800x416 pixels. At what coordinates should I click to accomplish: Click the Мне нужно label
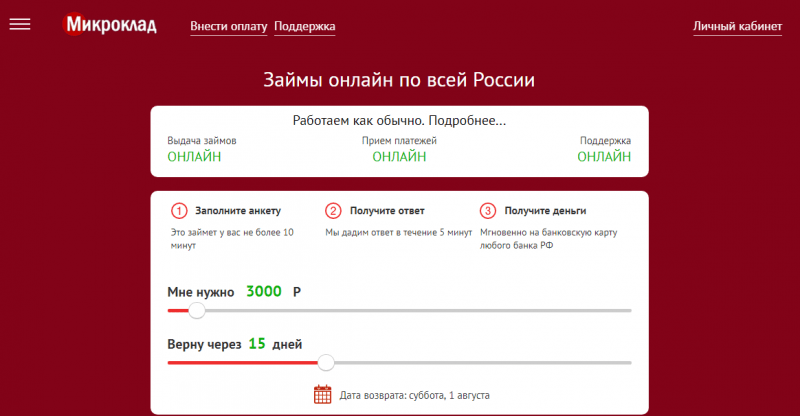201,292
